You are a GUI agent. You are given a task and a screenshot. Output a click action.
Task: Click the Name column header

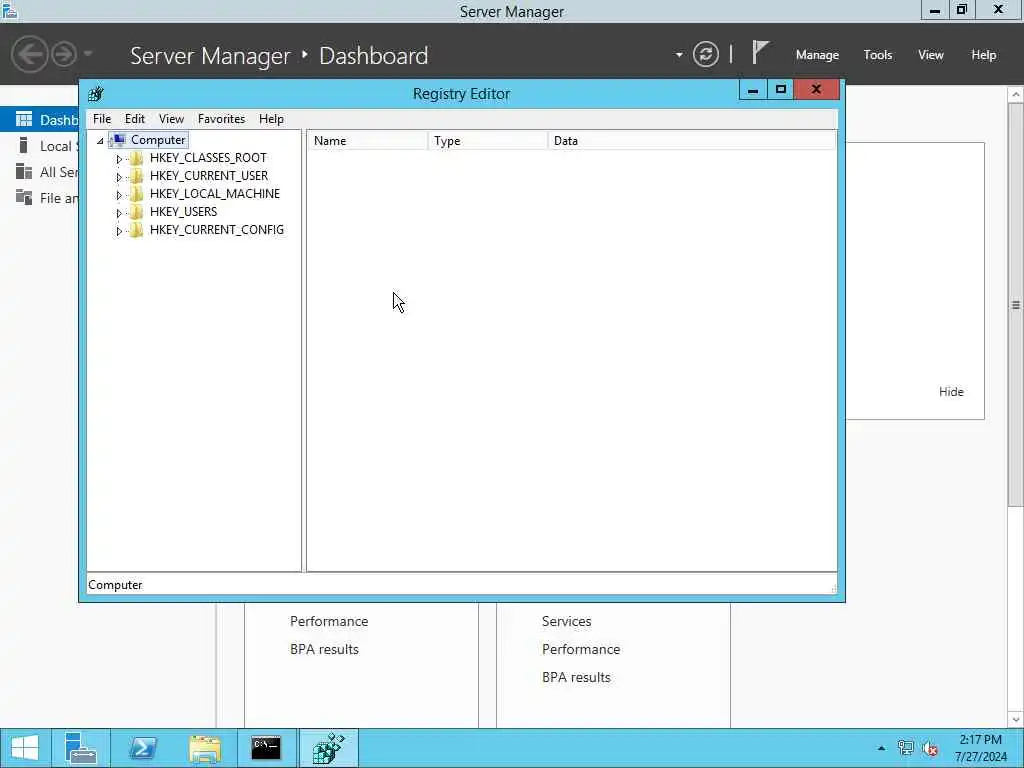pyautogui.click(x=368, y=140)
